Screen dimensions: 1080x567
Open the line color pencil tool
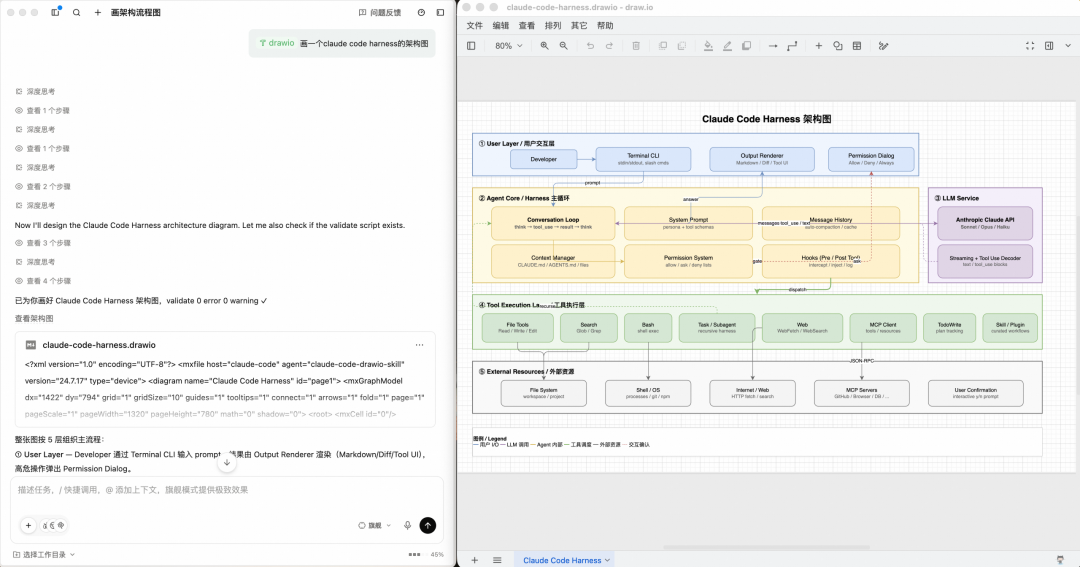click(x=727, y=46)
